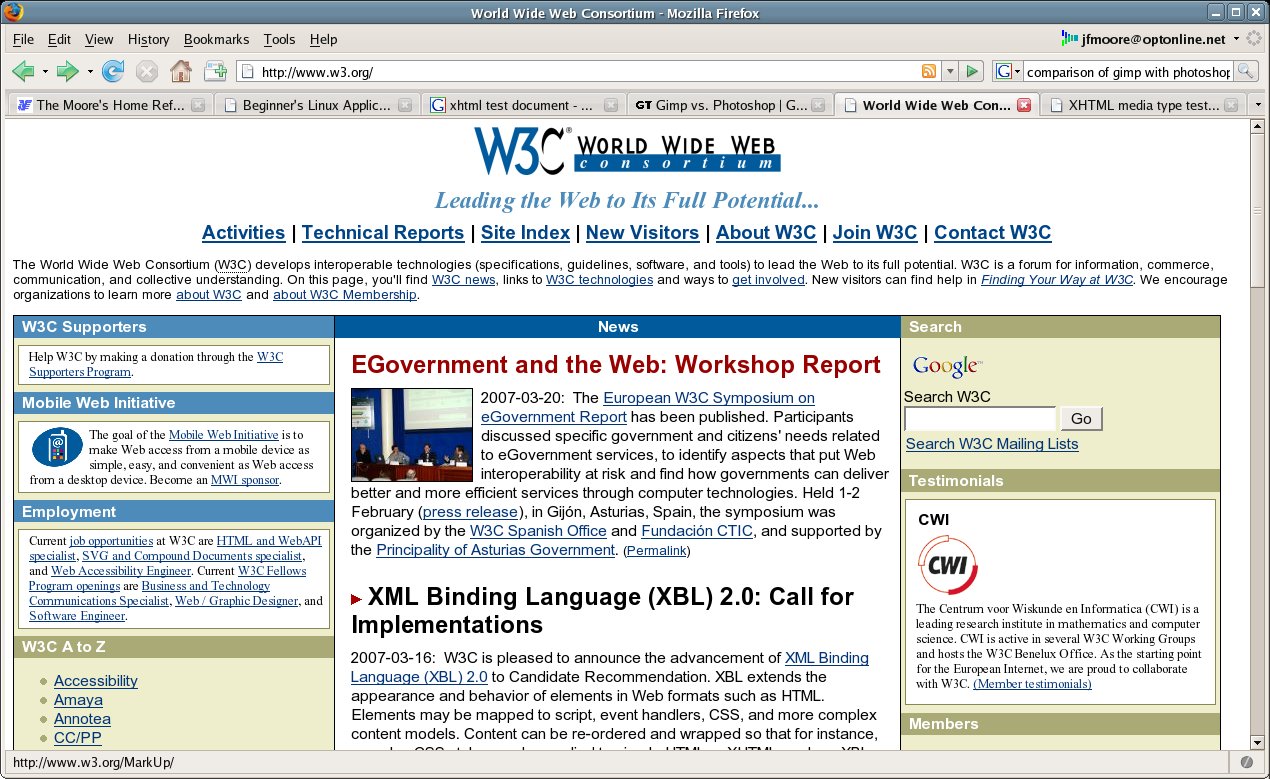Image resolution: width=1270 pixels, height=779 pixels.
Task: Click the Go button under Search W3C
Action: (1081, 418)
